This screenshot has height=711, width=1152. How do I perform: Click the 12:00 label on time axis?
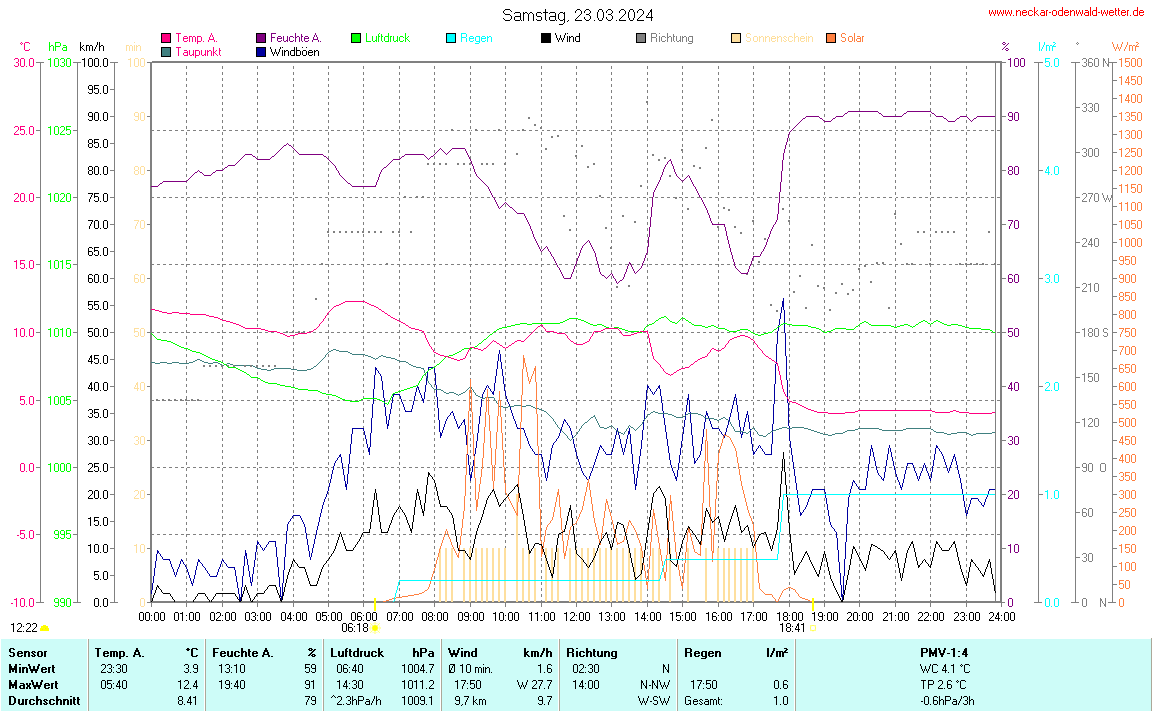(x=577, y=616)
